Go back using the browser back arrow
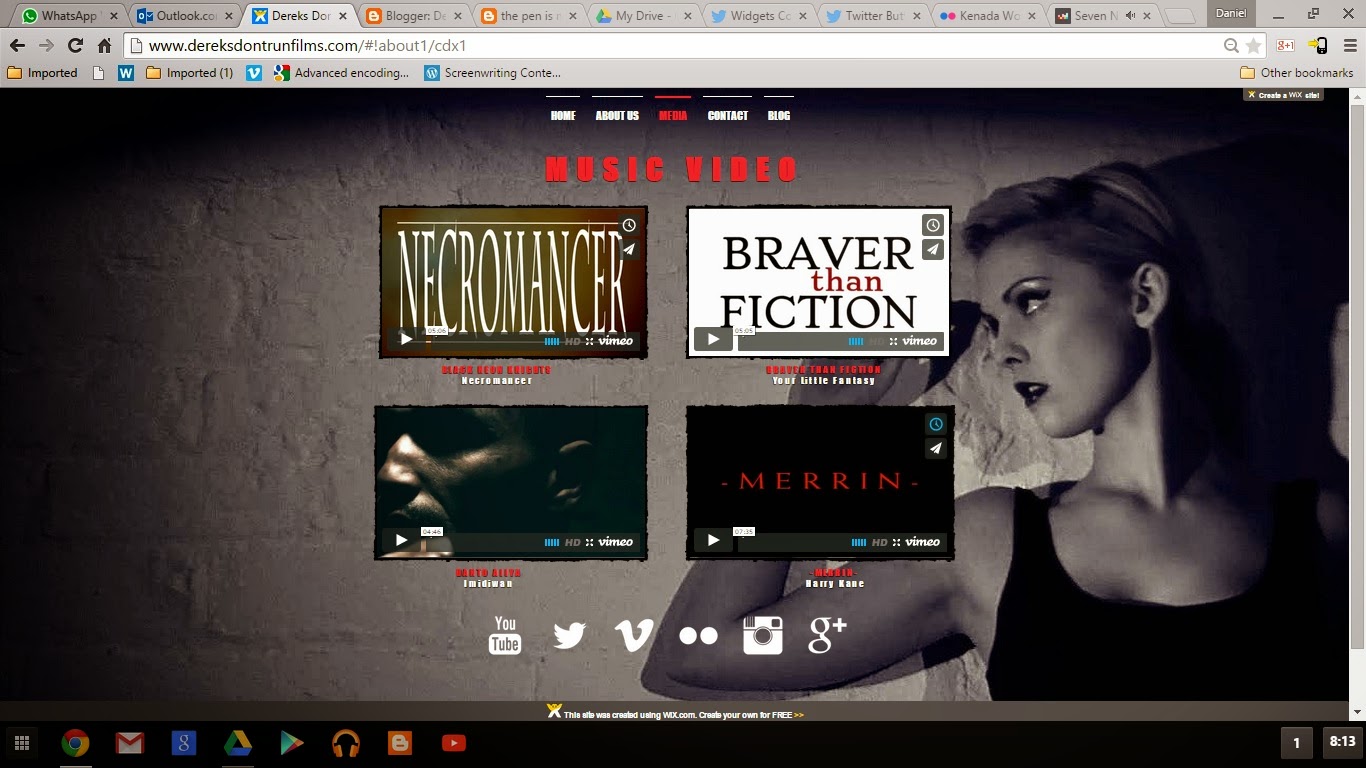The height and width of the screenshot is (768, 1366). [17, 46]
